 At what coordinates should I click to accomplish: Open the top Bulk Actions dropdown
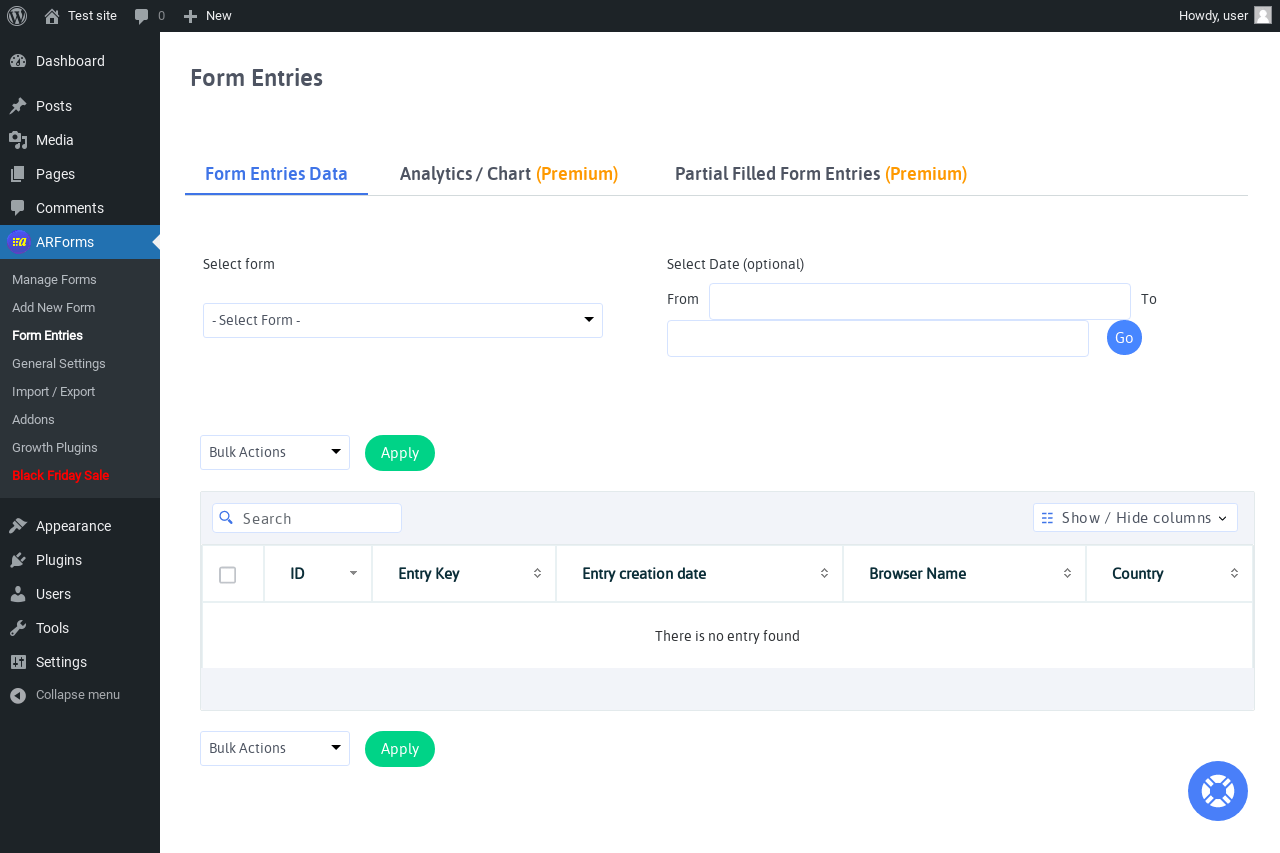[275, 452]
